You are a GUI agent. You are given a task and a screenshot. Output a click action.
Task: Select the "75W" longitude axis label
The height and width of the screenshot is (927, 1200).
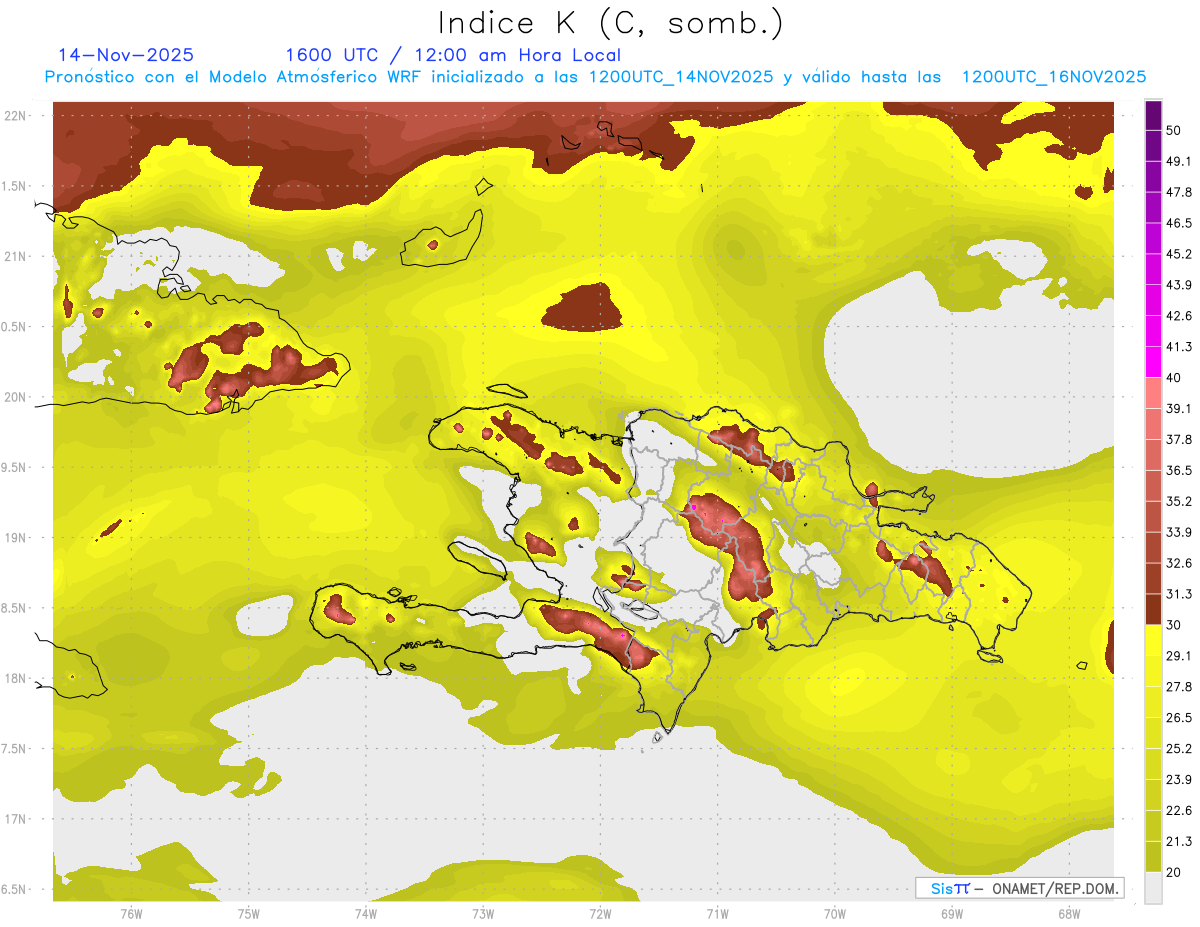click(x=248, y=914)
